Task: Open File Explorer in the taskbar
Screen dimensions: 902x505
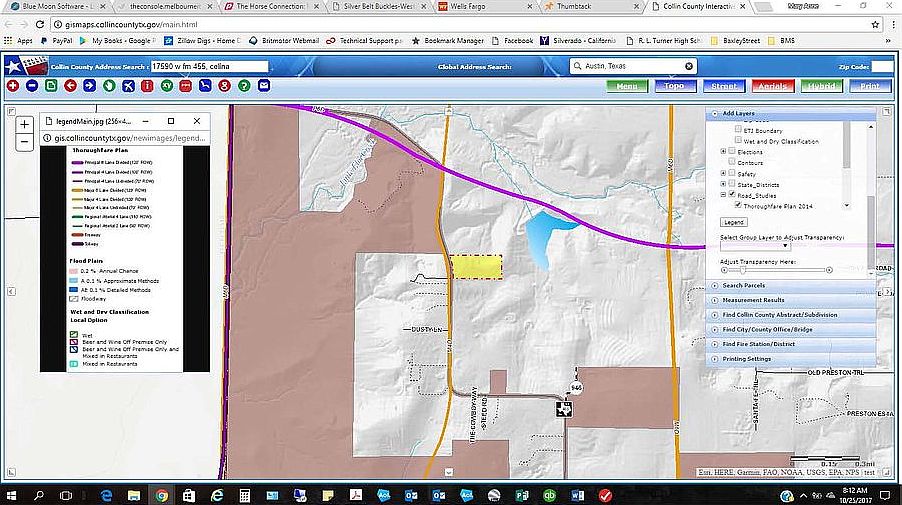Action: click(134, 495)
